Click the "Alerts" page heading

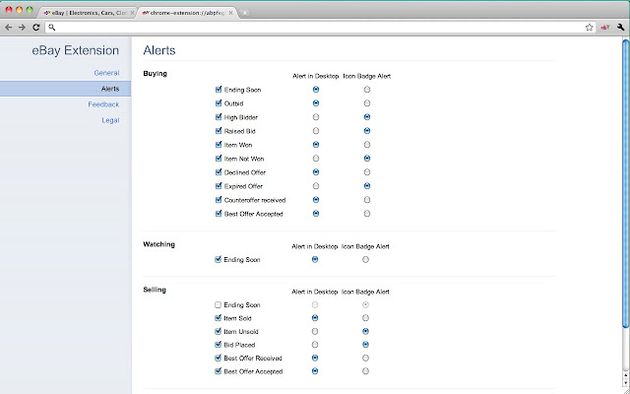[x=160, y=50]
